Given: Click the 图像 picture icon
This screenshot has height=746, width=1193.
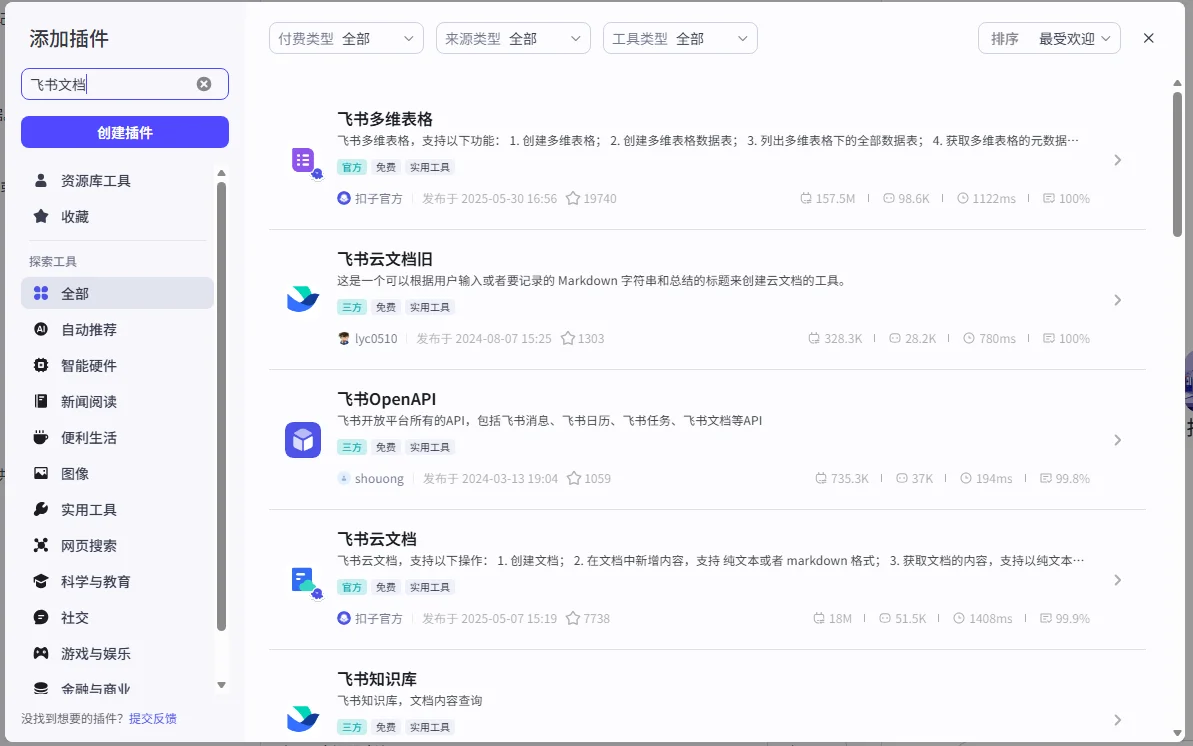Looking at the screenshot, I should click(41, 473).
